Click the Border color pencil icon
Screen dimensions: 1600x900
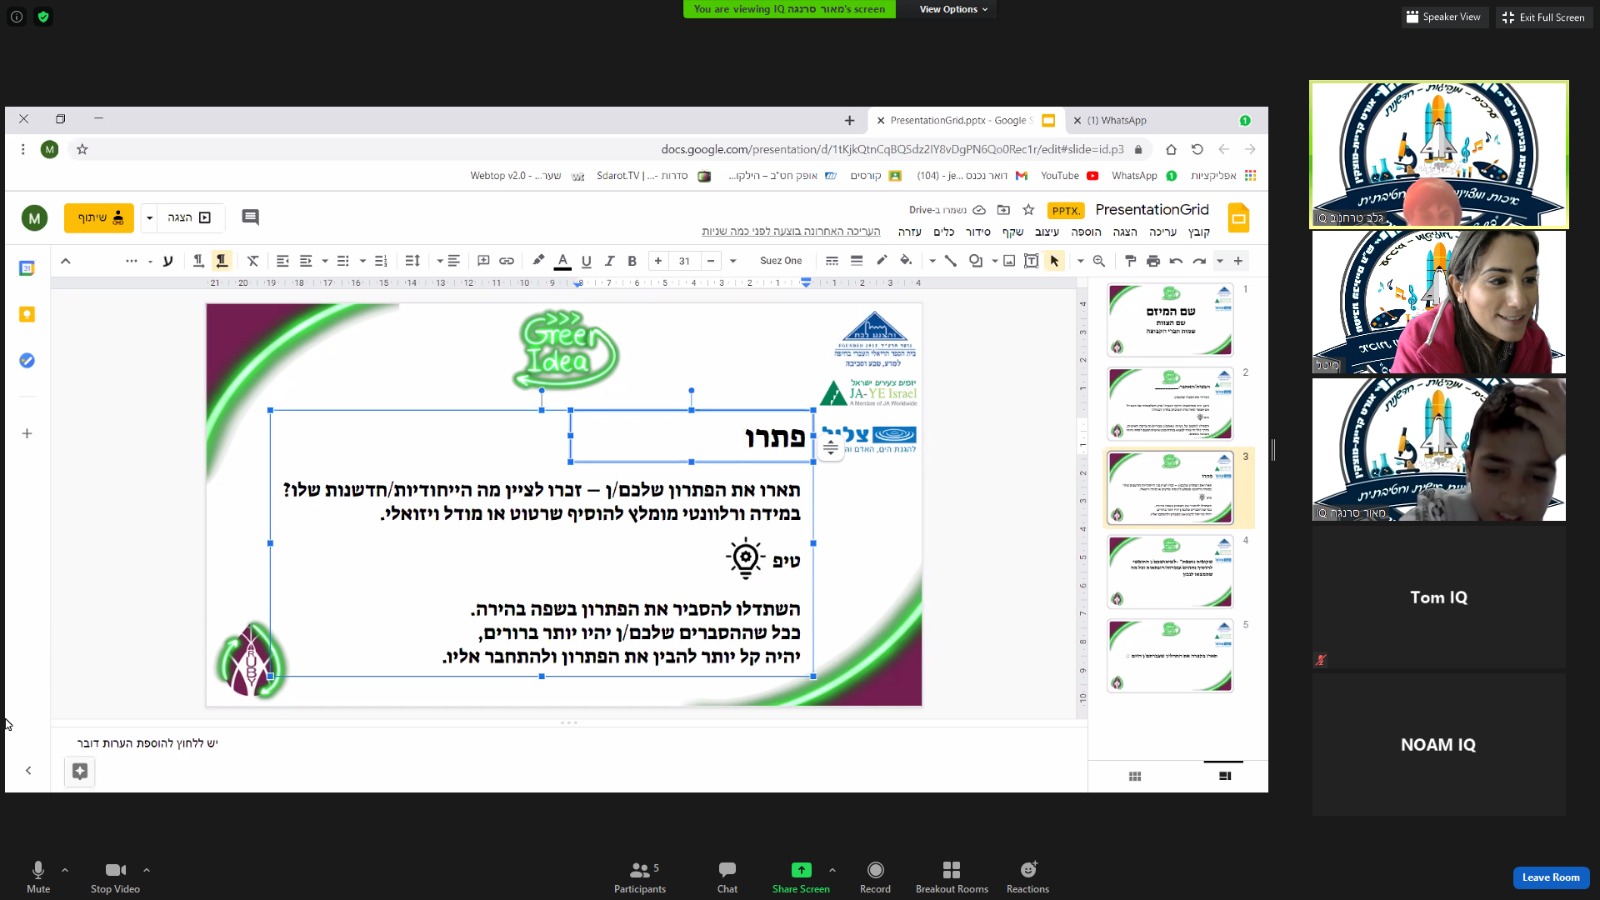[x=882, y=261]
